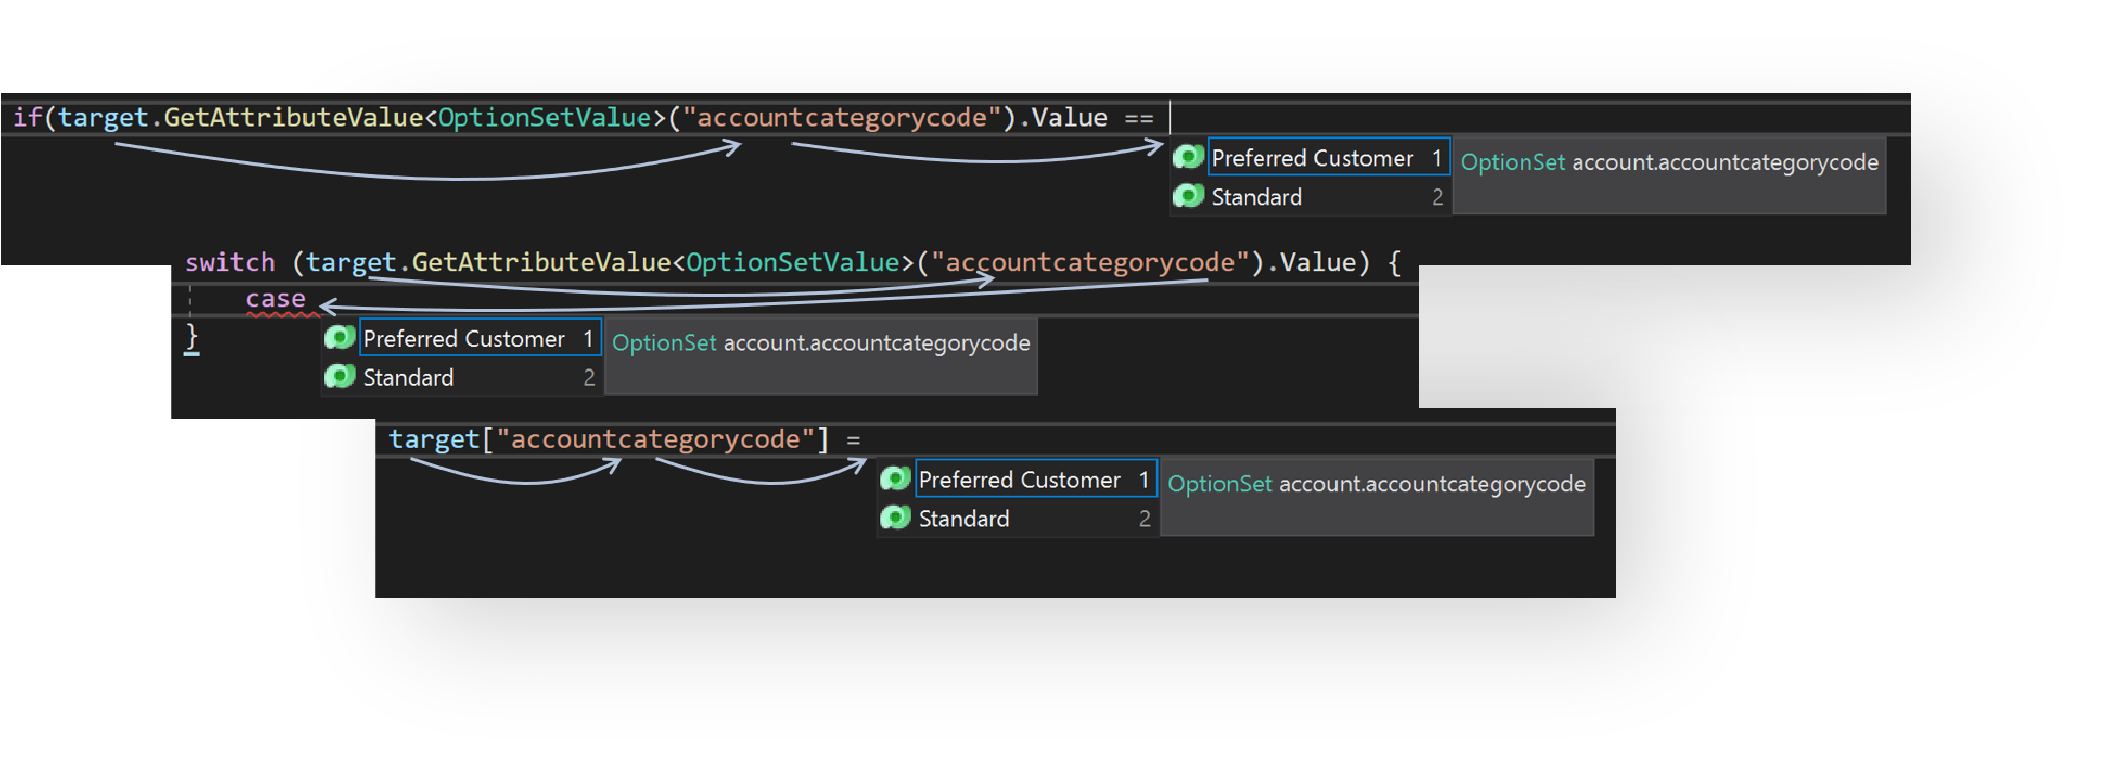Click the value 2 beside Standard in the switch suggestions
The image size is (2101, 774).
[x=589, y=377]
